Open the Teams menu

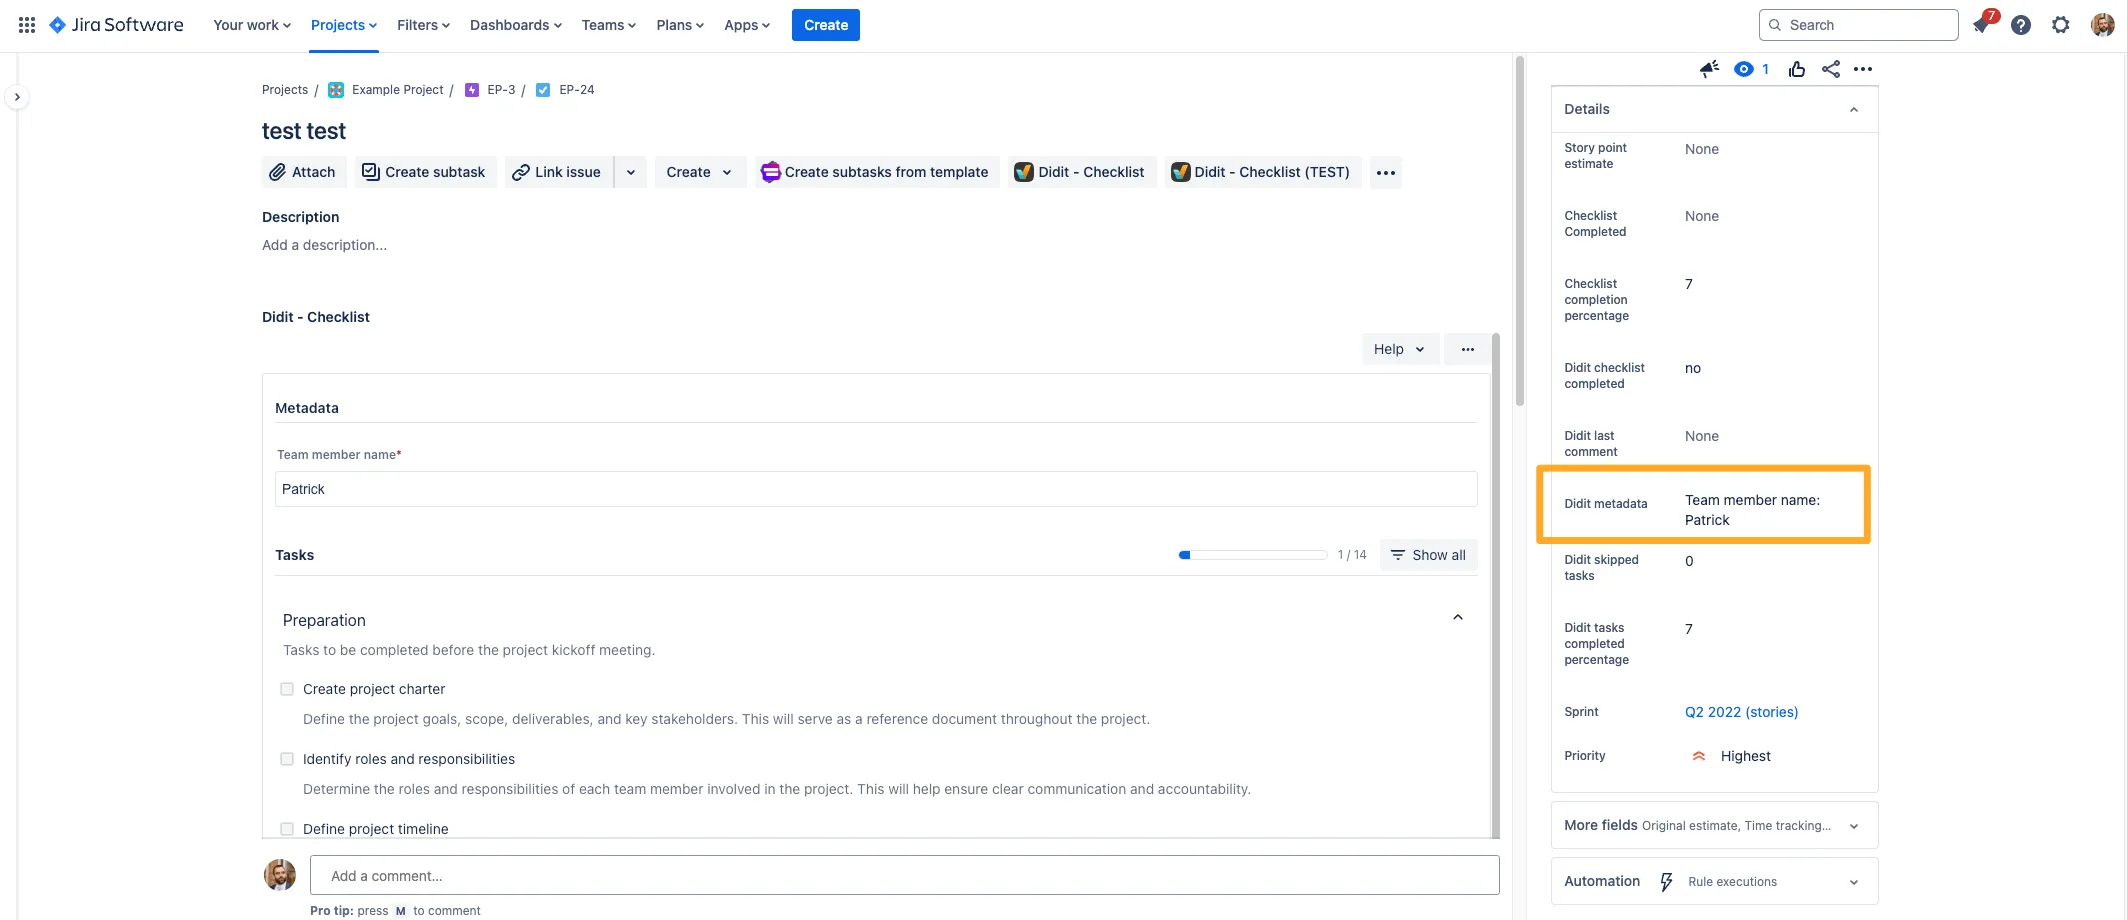609,25
